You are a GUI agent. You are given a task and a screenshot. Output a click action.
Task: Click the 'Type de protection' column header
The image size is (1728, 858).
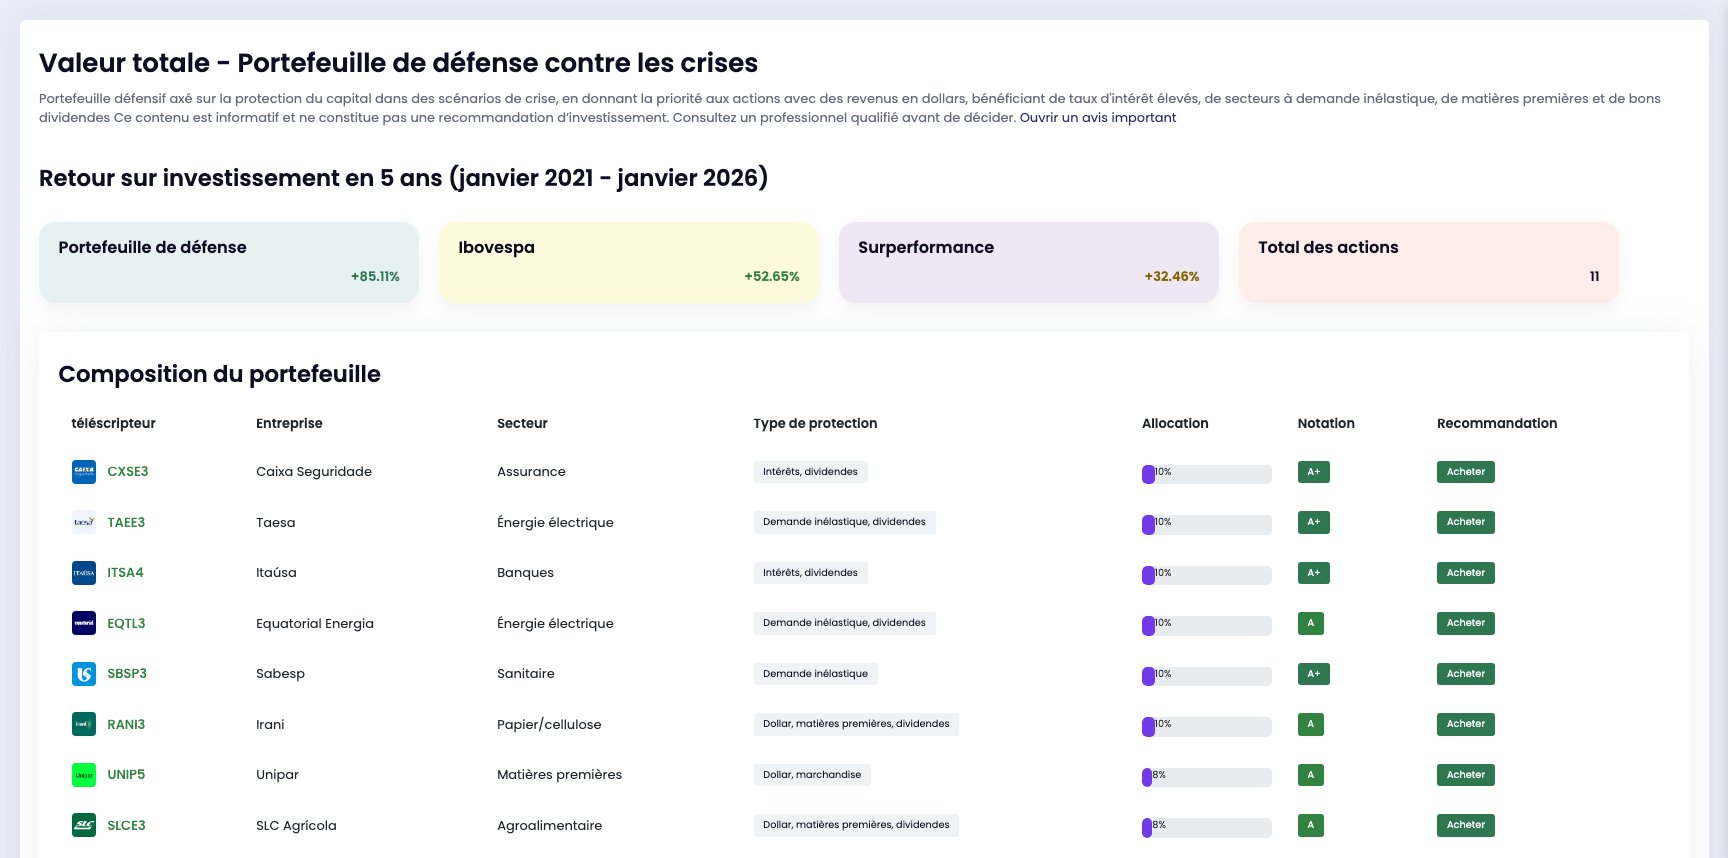click(815, 423)
